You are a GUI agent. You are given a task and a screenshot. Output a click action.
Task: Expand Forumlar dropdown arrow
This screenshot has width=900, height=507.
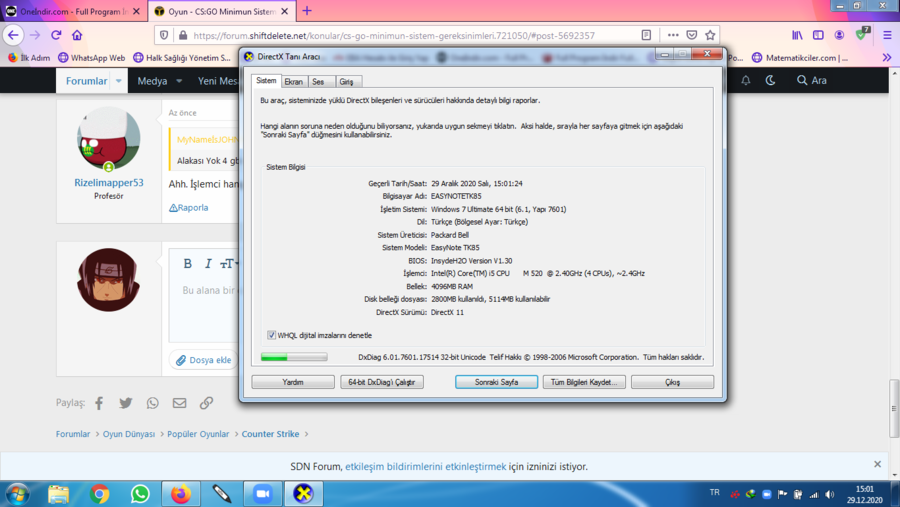tap(119, 81)
